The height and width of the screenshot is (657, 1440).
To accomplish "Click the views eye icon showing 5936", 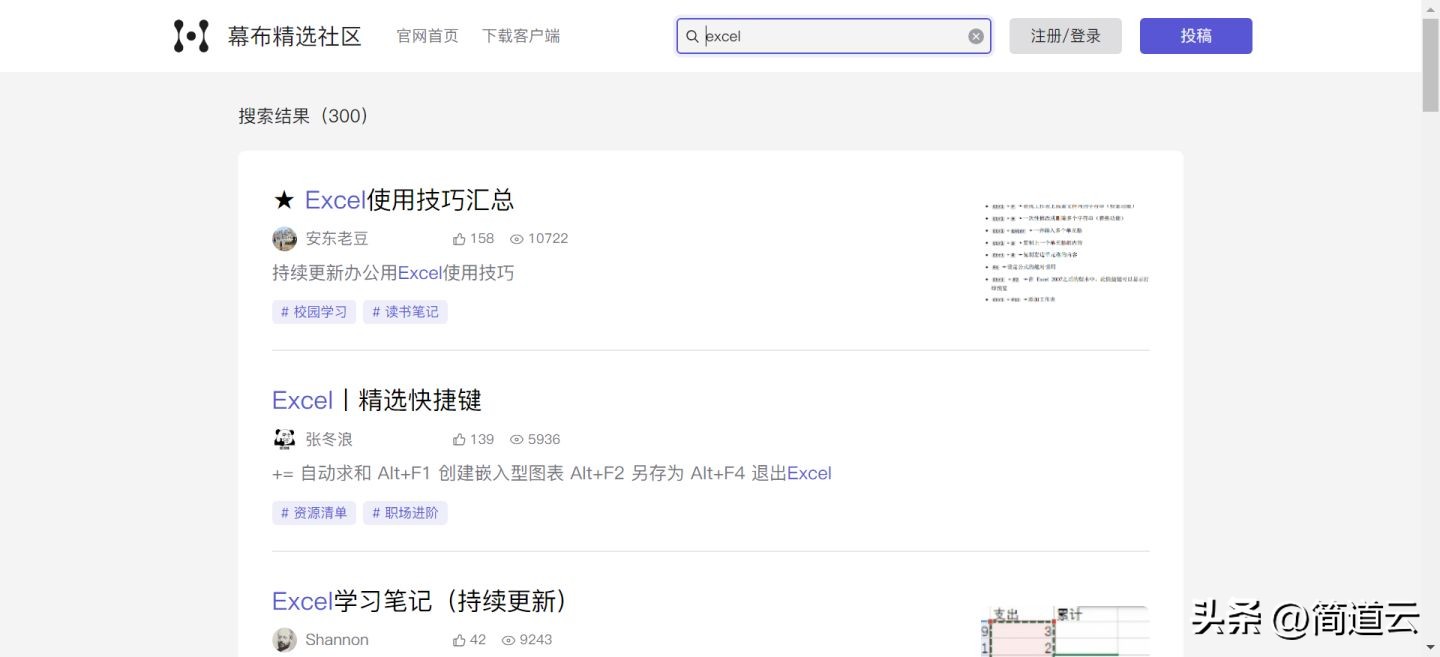I will [517, 440].
